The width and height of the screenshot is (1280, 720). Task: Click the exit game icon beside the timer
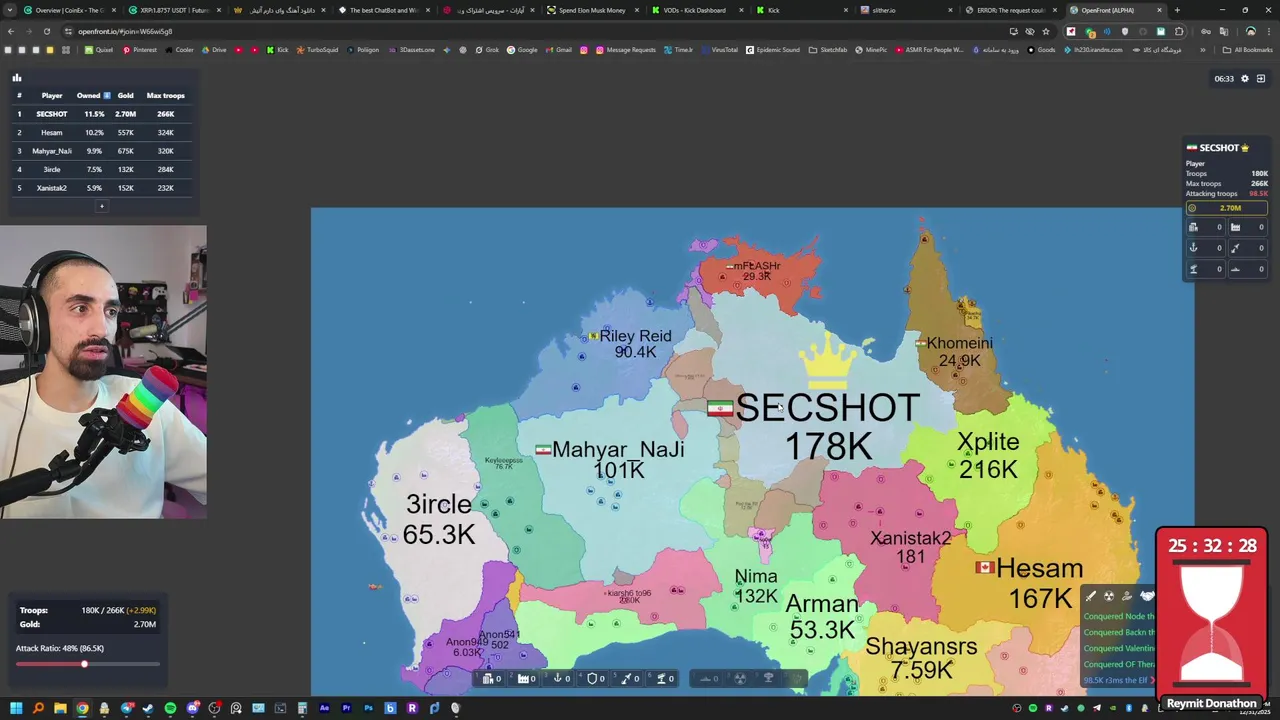(x=1261, y=78)
